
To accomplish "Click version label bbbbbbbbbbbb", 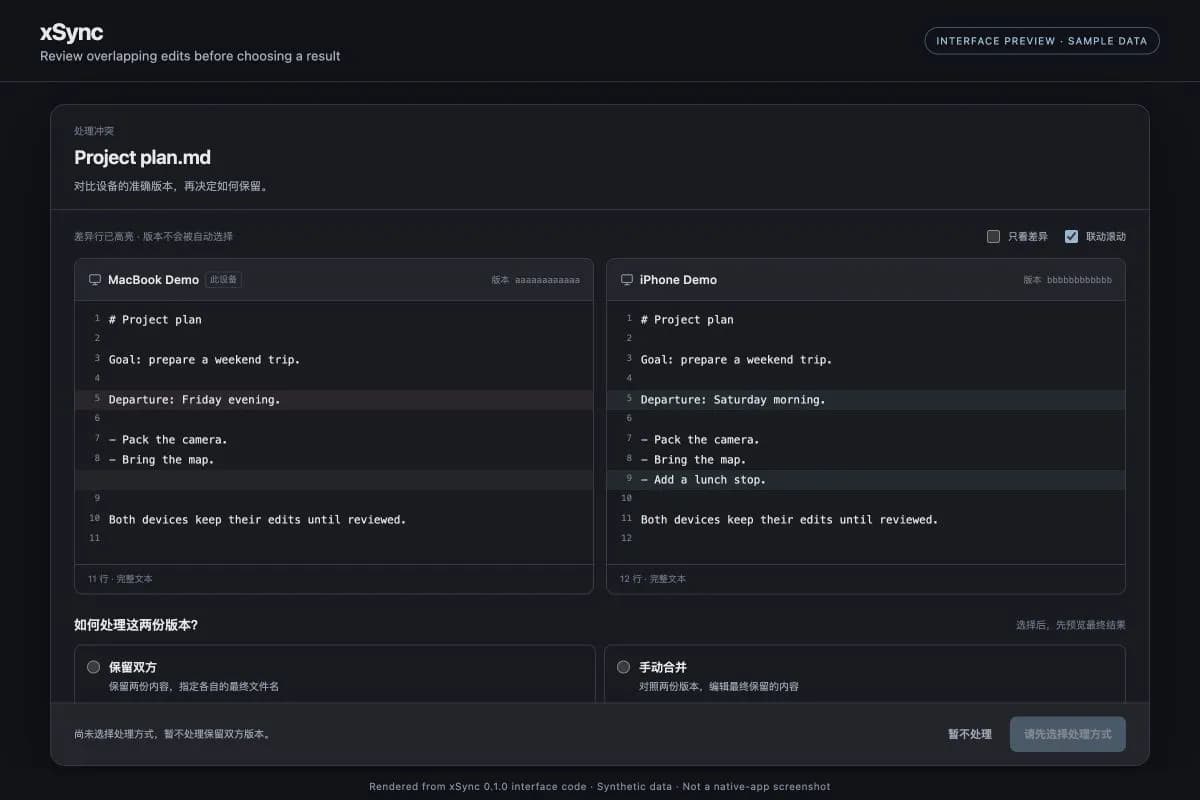I will 1079,280.
